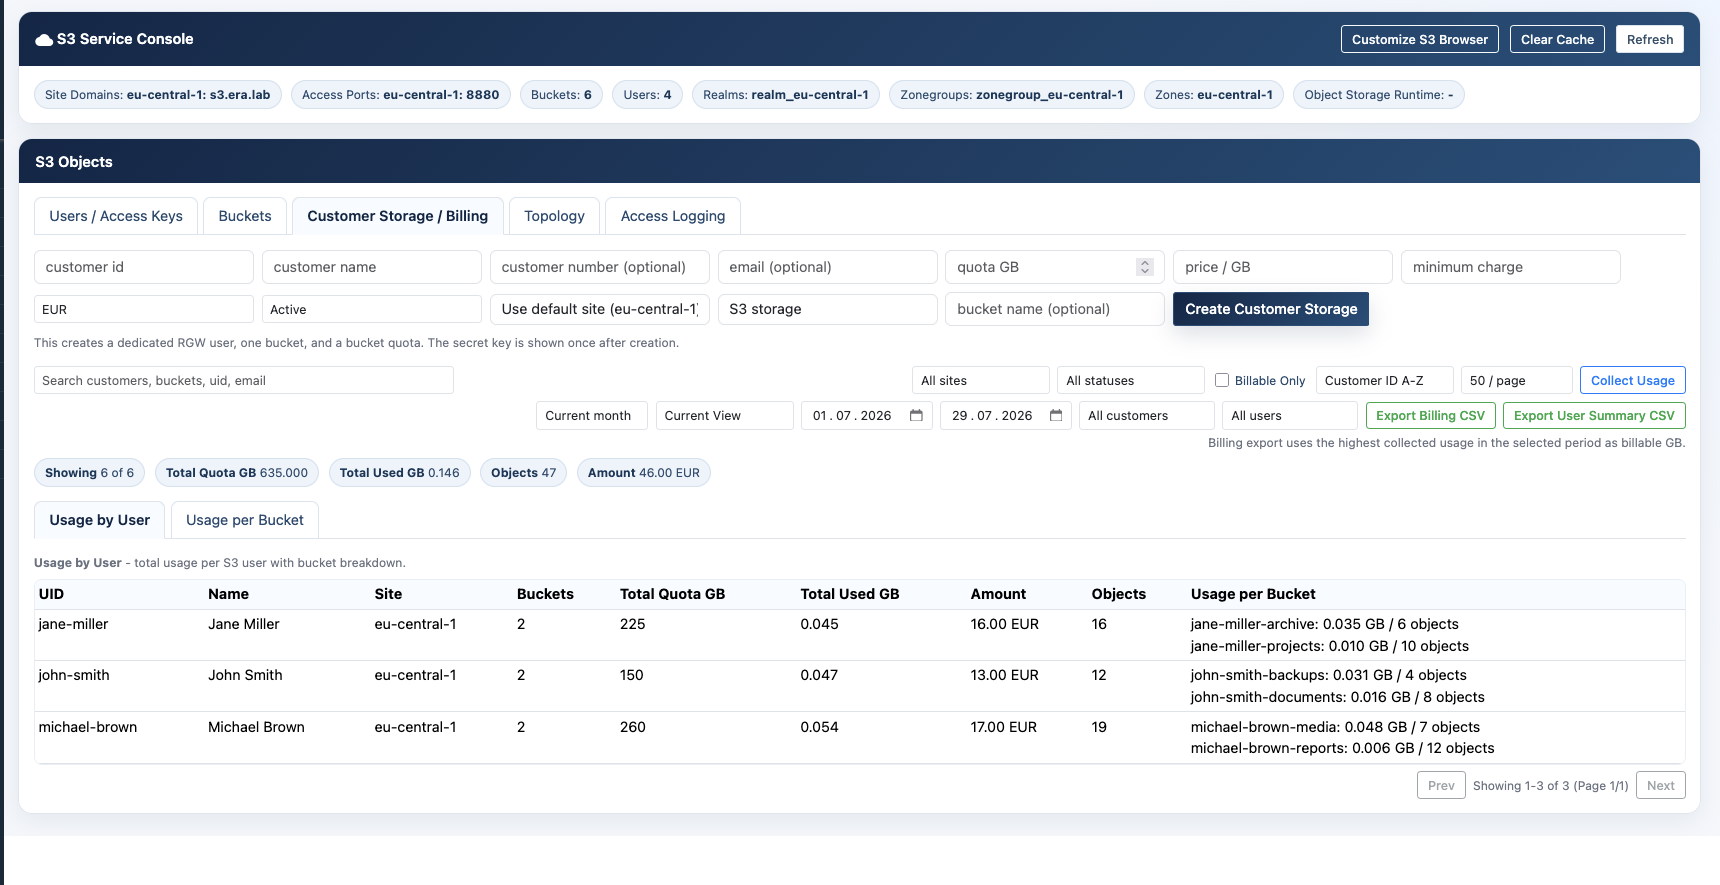Screen dimensions: 1720x885
Task: Click the Clear Cache button
Action: click(x=1557, y=40)
